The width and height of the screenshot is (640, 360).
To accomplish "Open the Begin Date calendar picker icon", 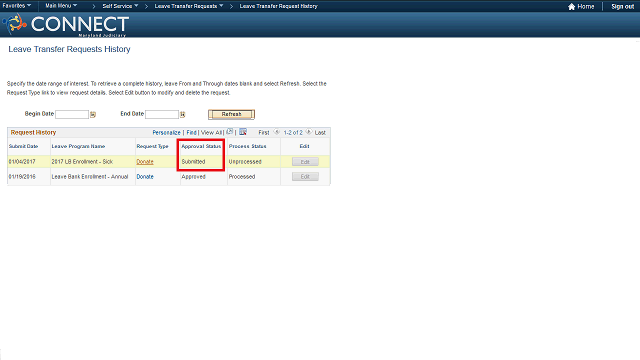I will (x=93, y=115).
